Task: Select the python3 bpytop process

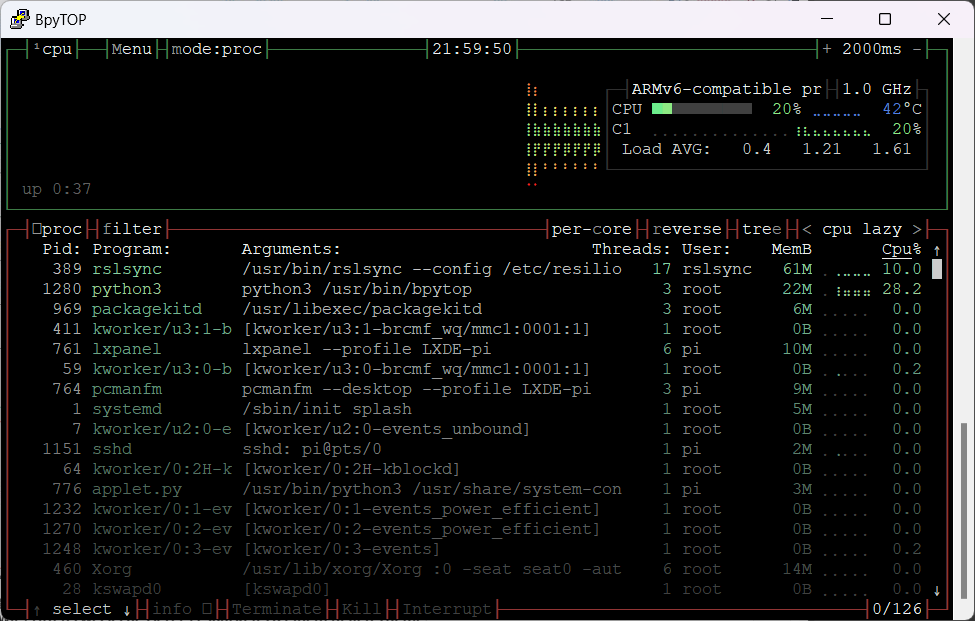Action: pyautogui.click(x=478, y=289)
